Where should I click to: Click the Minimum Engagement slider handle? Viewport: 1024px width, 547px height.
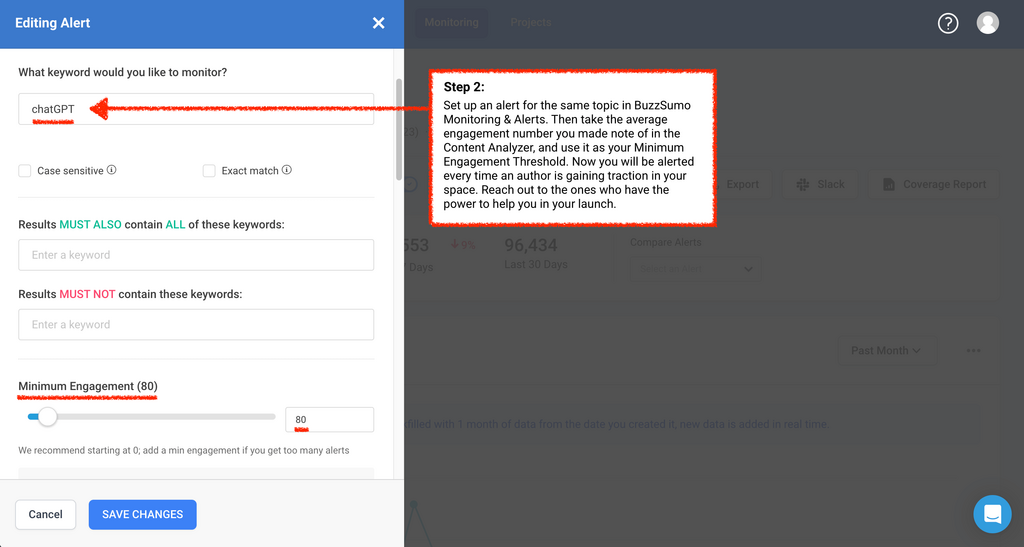click(x=47, y=417)
